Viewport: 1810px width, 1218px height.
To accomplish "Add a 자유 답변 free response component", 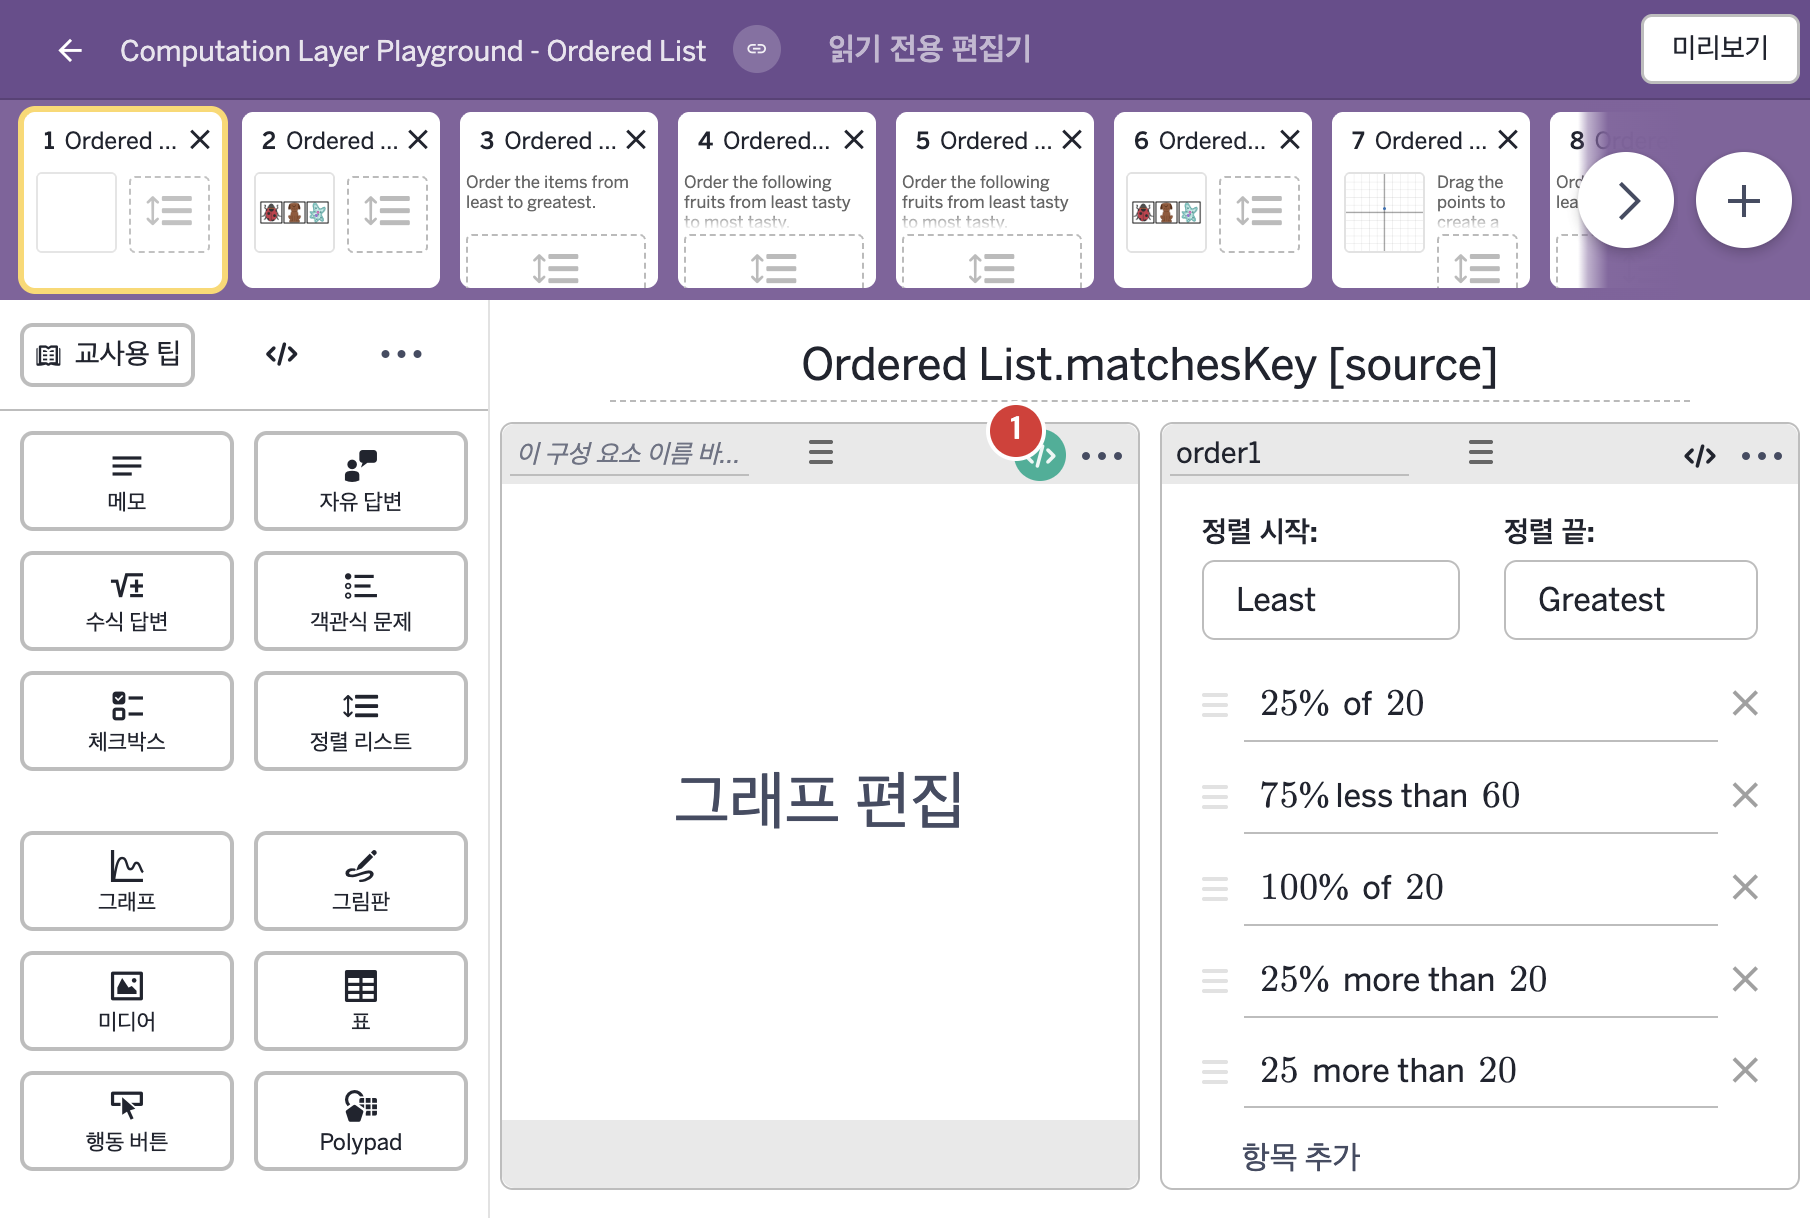I will 361,481.
